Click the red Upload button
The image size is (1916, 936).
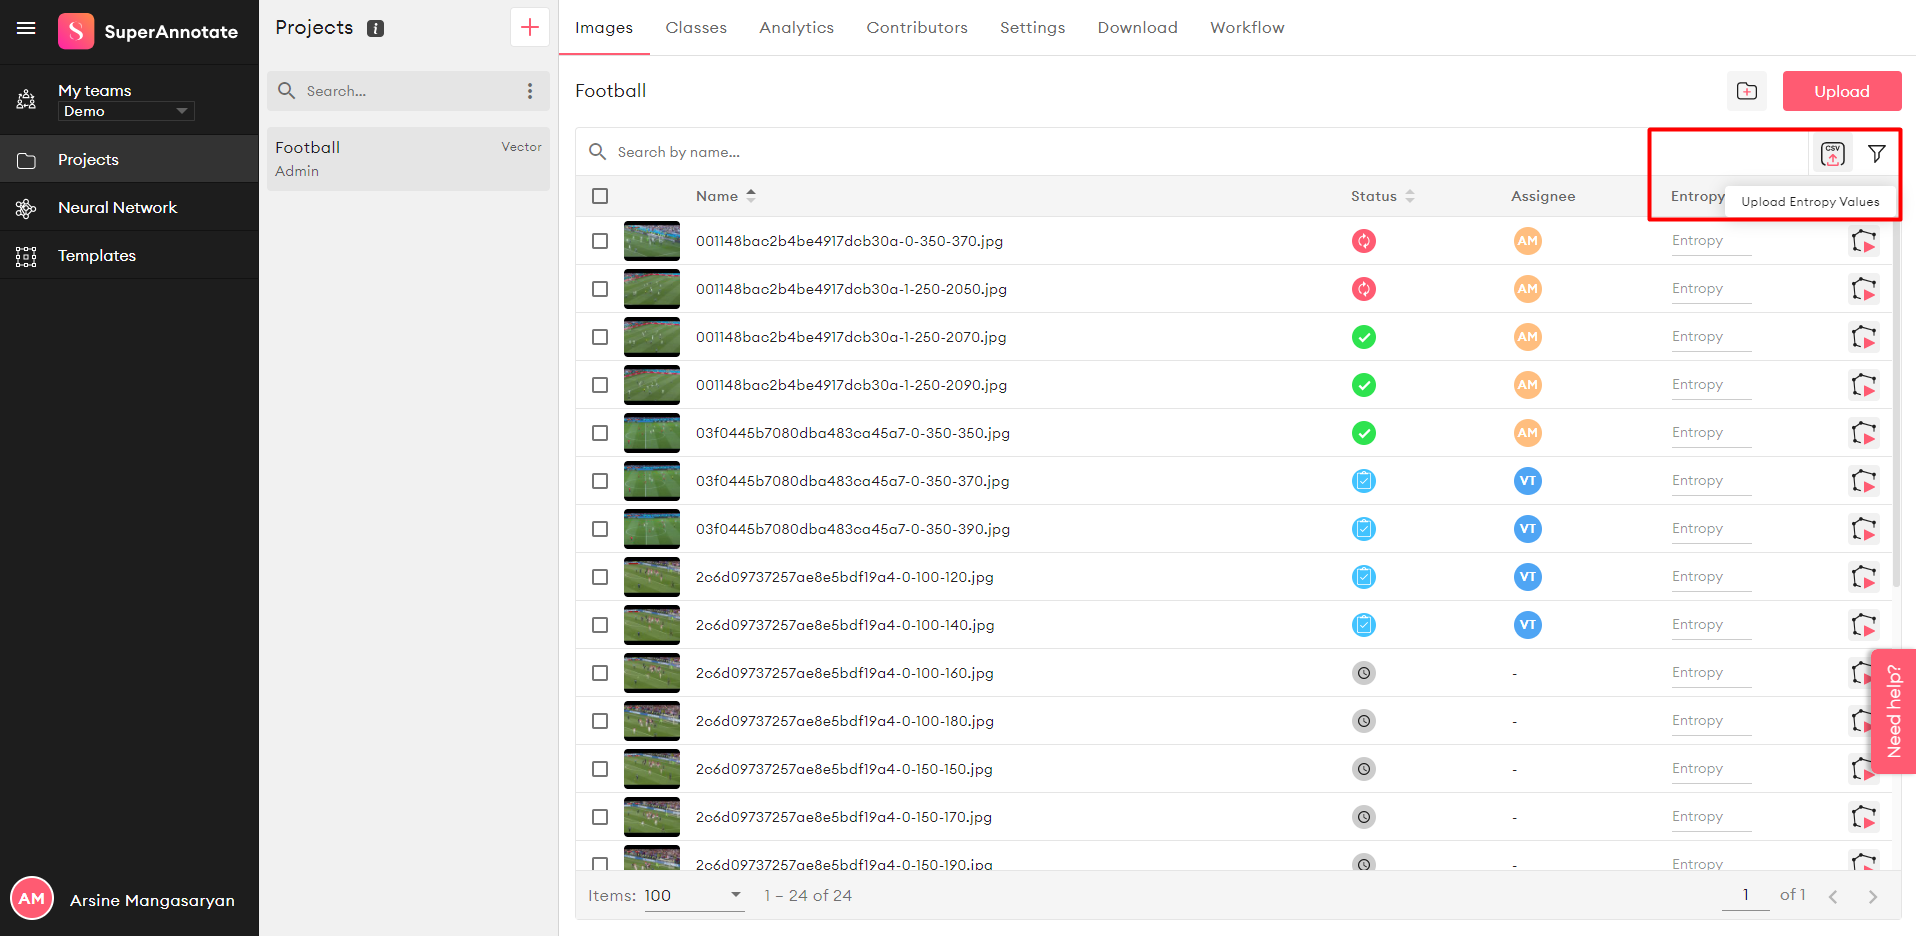coord(1842,91)
